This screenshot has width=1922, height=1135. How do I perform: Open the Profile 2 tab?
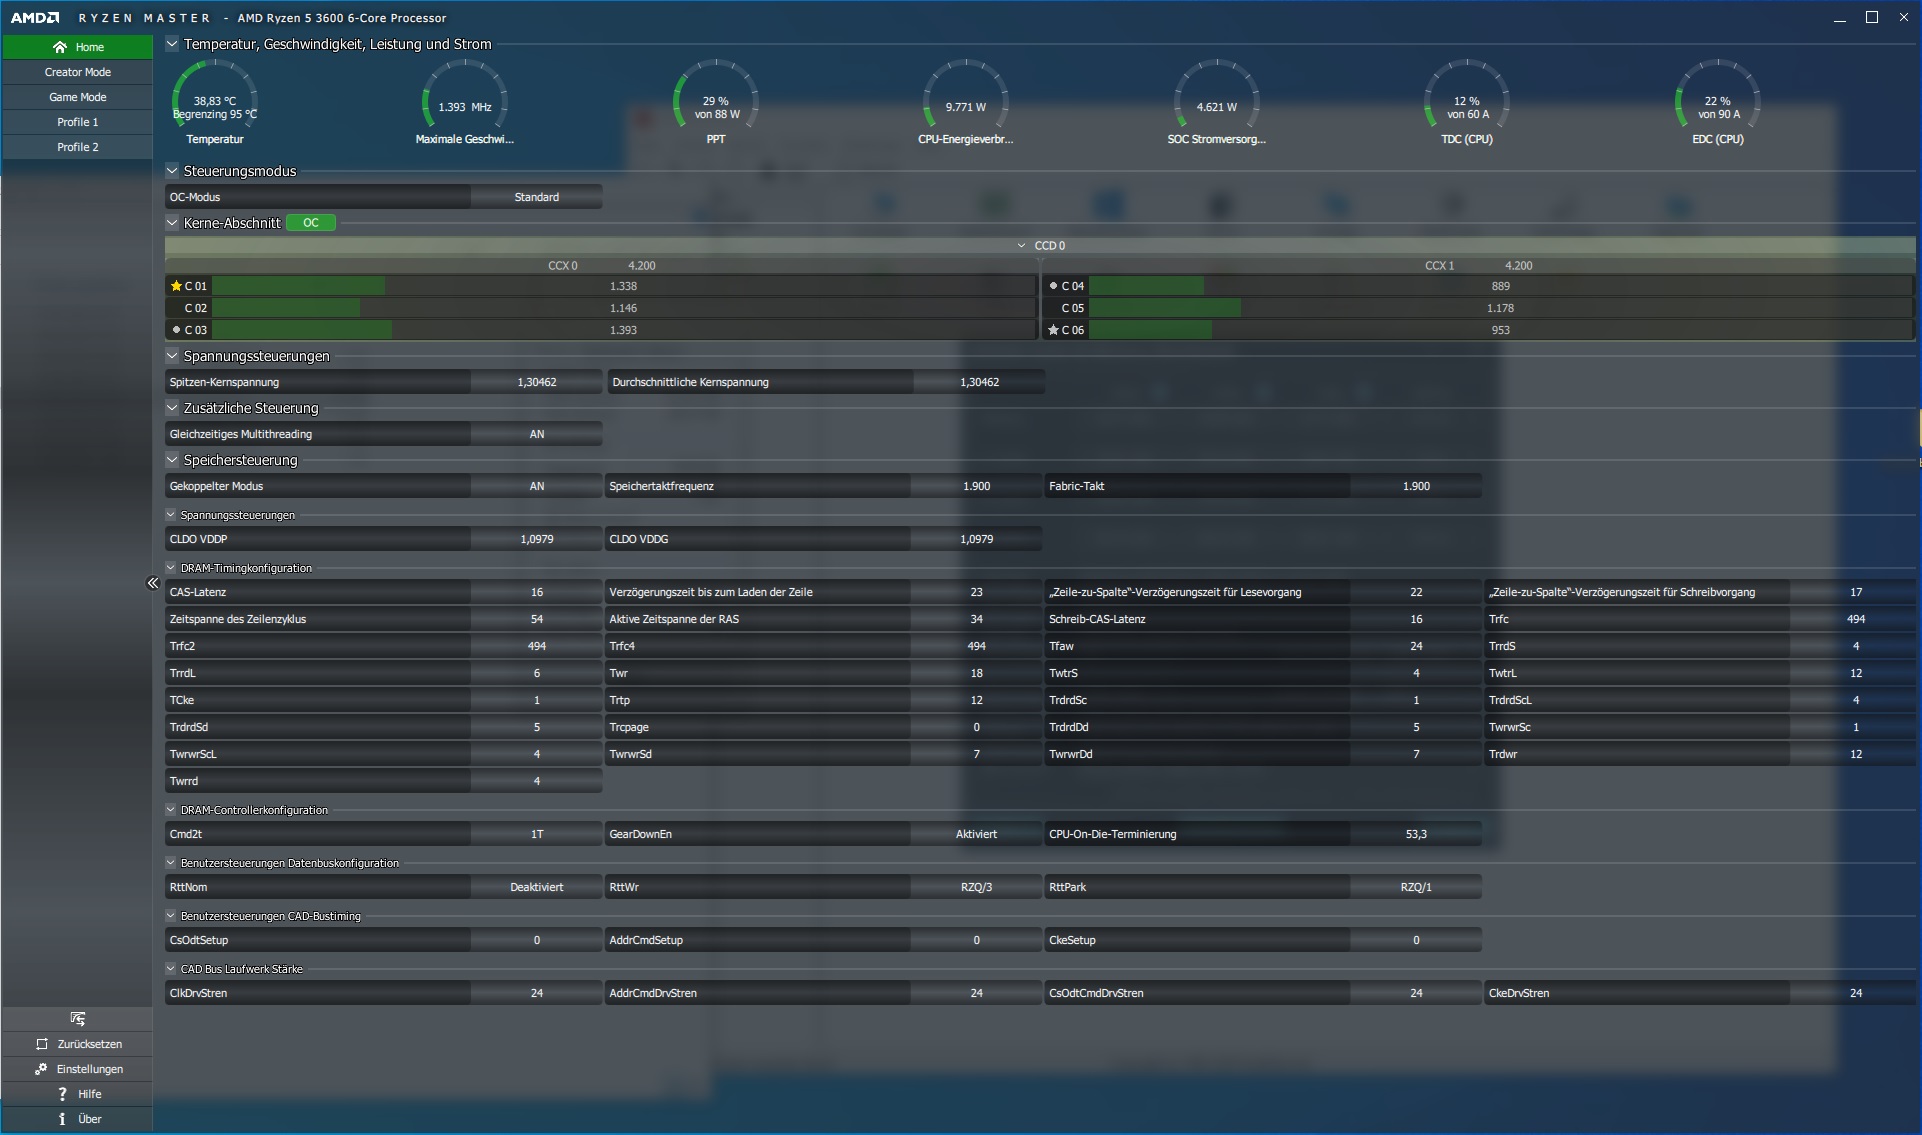click(x=78, y=147)
